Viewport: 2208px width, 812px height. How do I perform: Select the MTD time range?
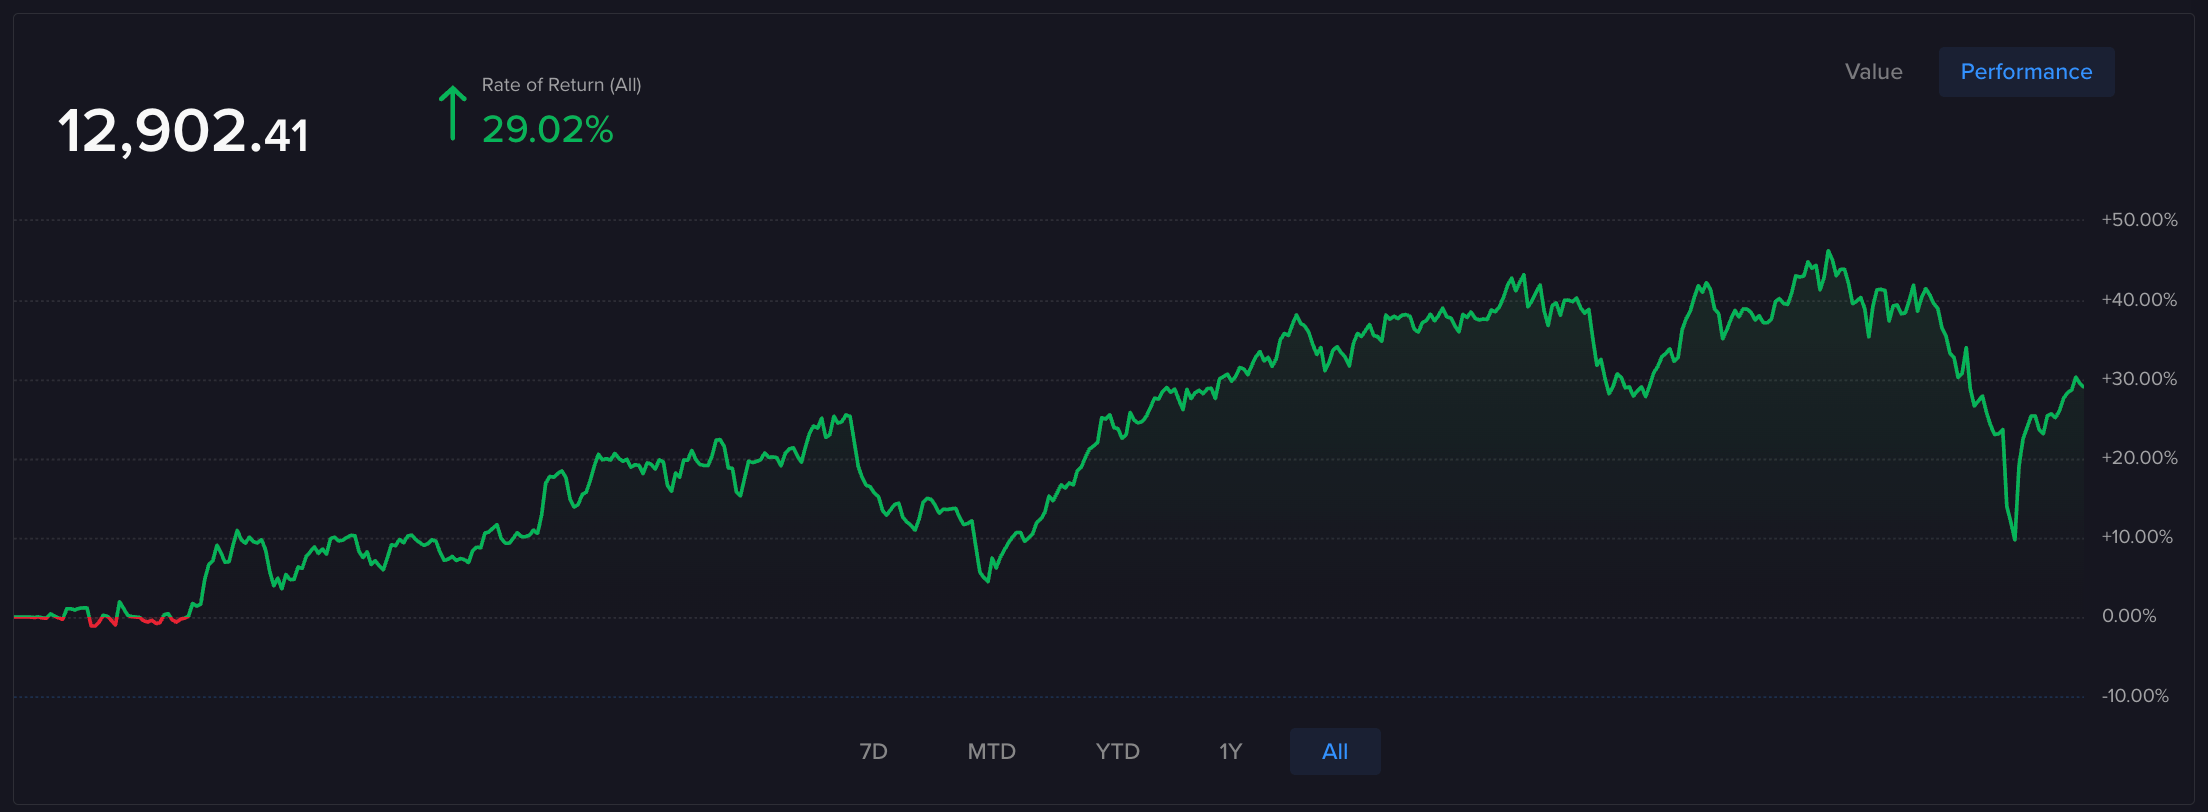point(991,751)
